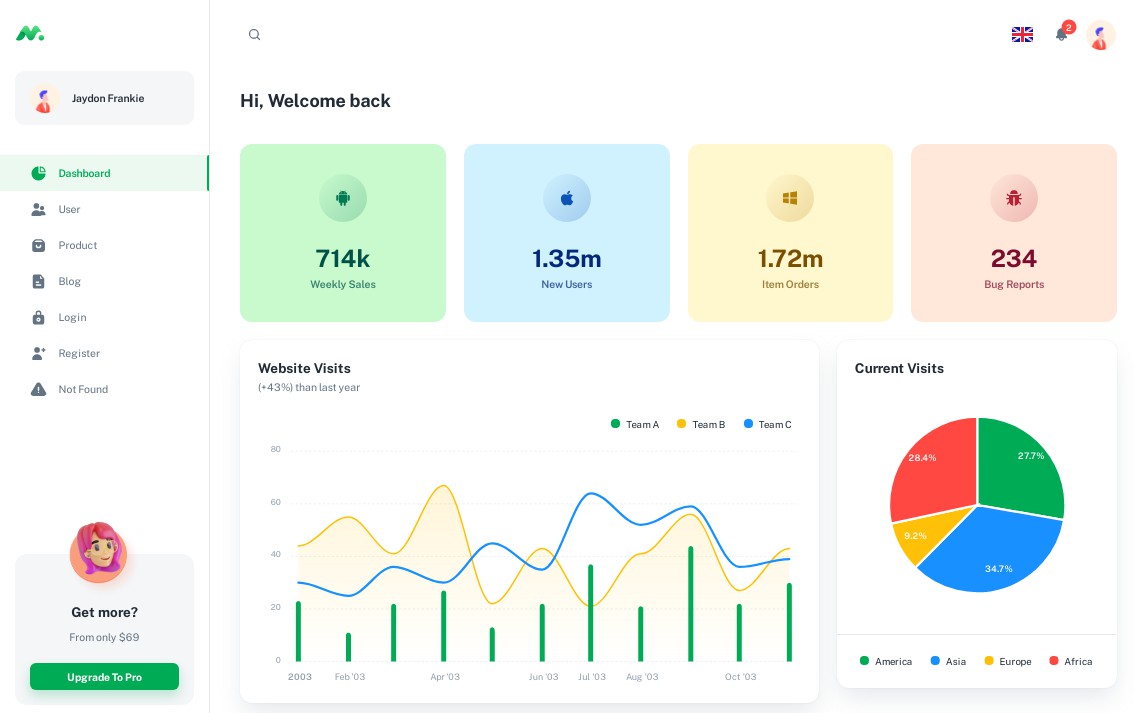
Task: Toggle Team B series in Website Visits legend
Action: 701,424
